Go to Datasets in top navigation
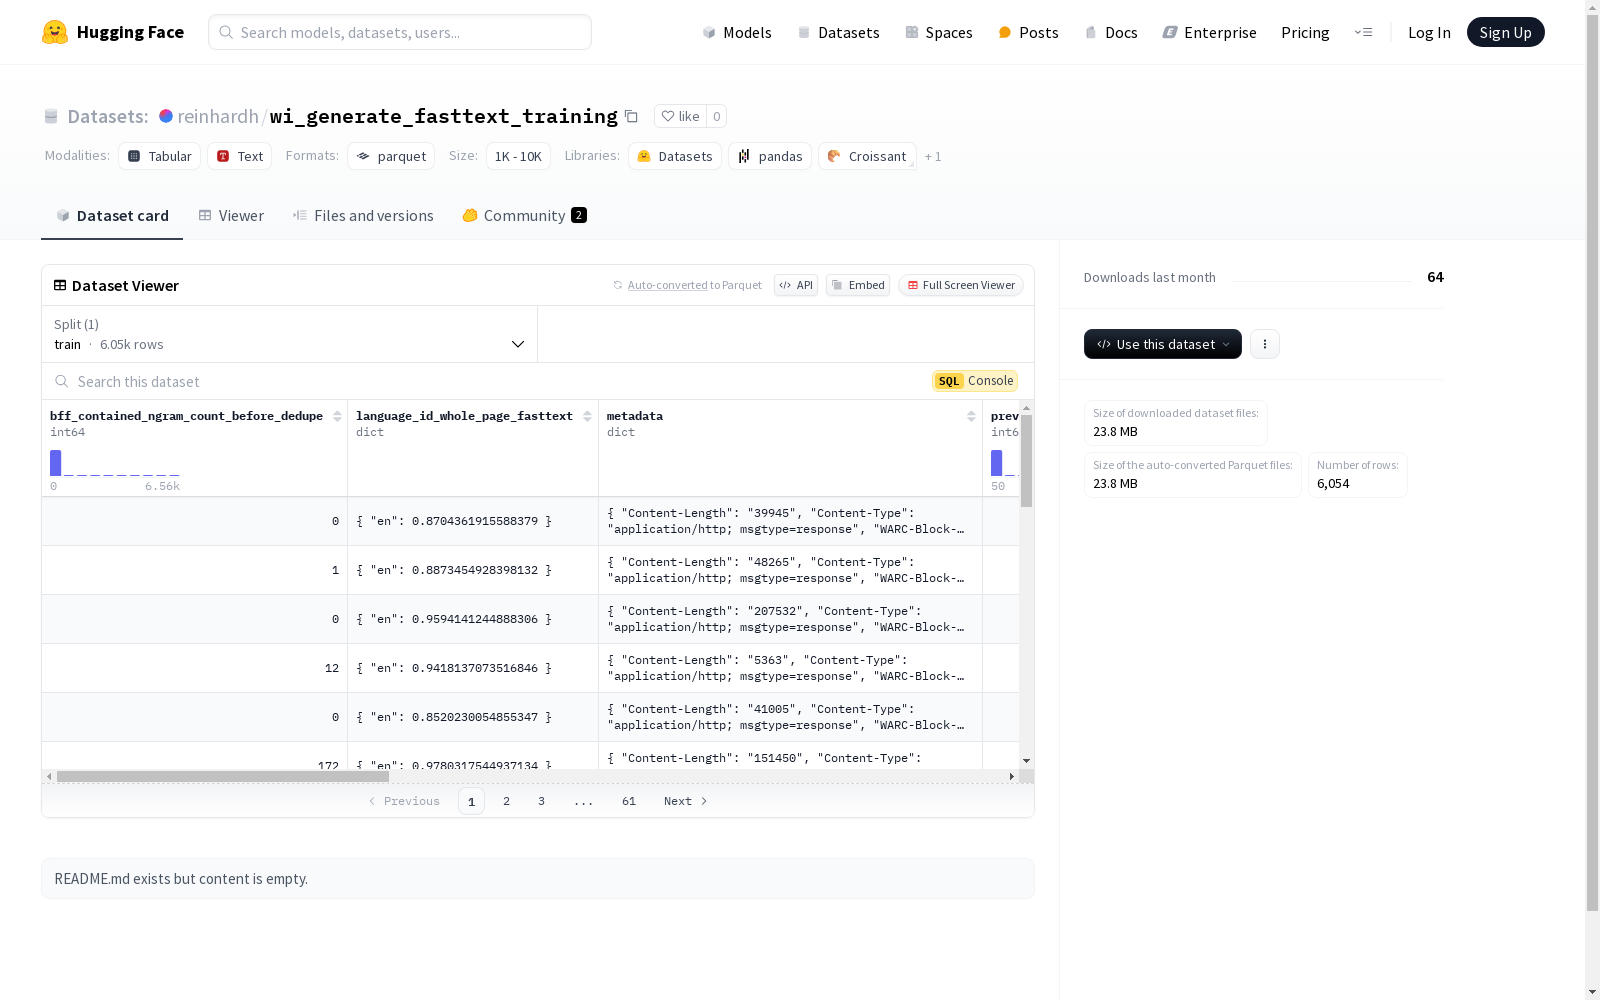This screenshot has width=1600, height=1000. tap(838, 32)
